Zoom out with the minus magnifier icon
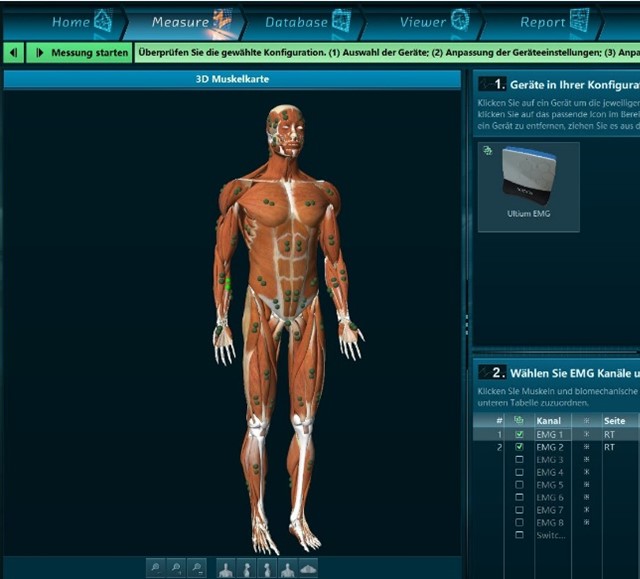The image size is (640, 579). [x=197, y=568]
